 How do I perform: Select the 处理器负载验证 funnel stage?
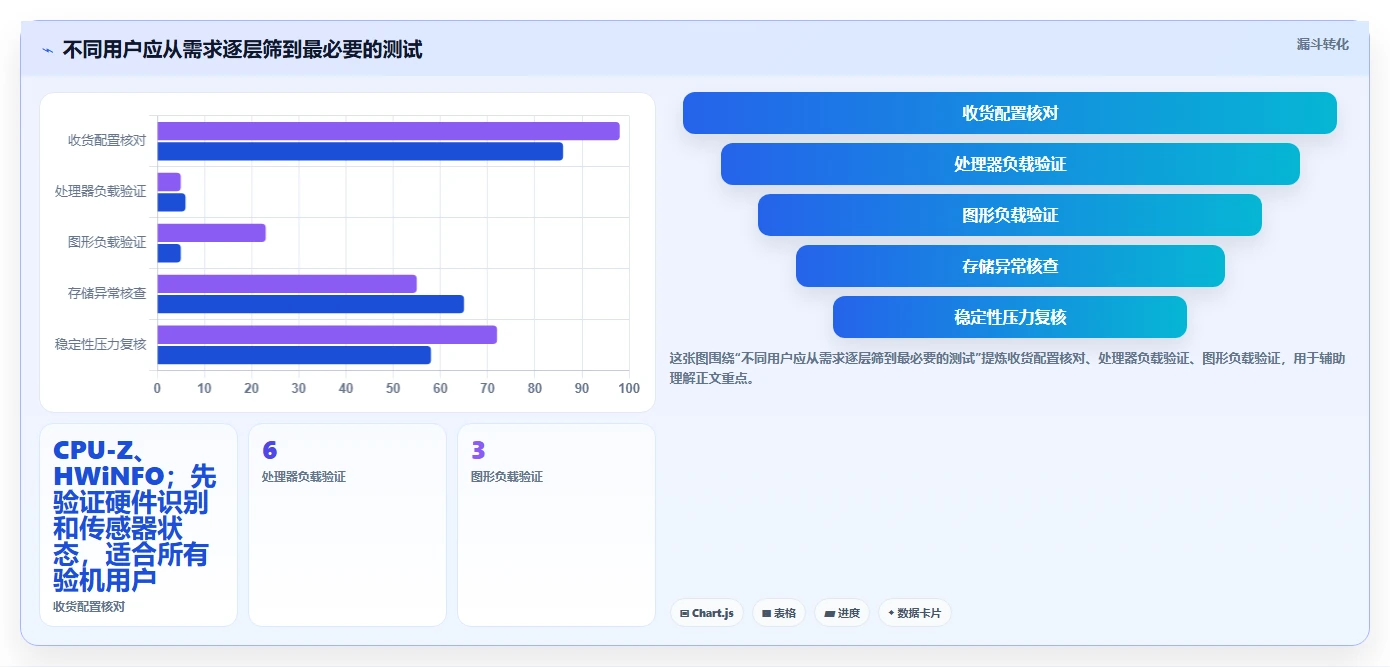pyautogui.click(x=1010, y=164)
